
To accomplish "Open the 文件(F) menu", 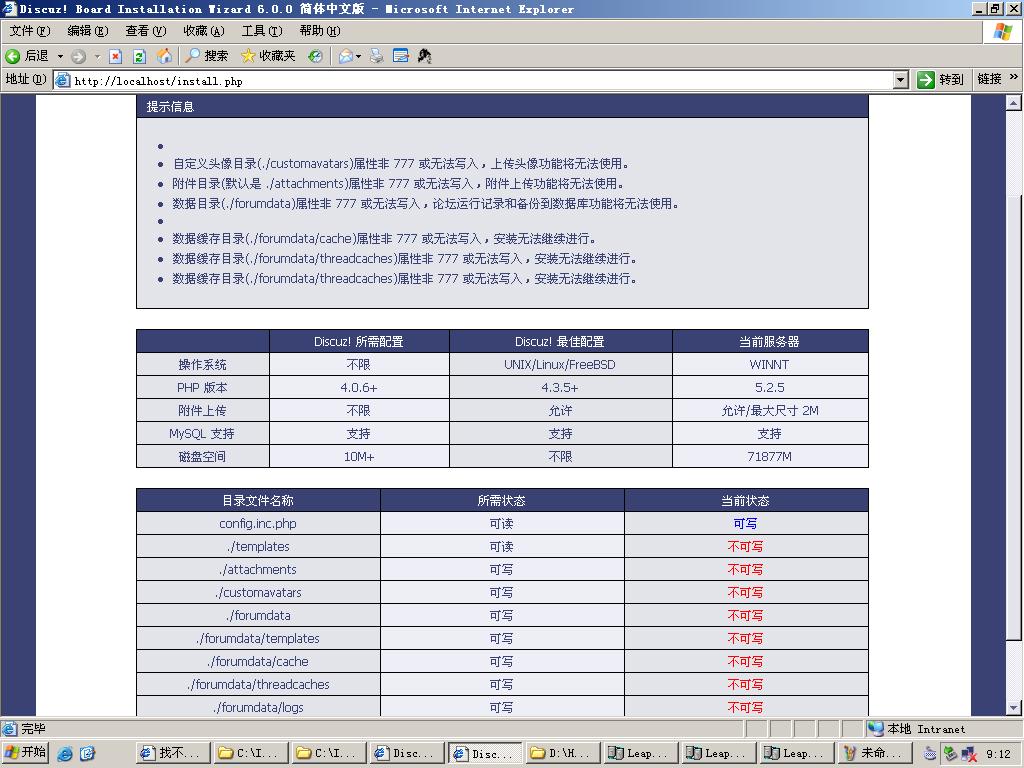I will pos(30,31).
